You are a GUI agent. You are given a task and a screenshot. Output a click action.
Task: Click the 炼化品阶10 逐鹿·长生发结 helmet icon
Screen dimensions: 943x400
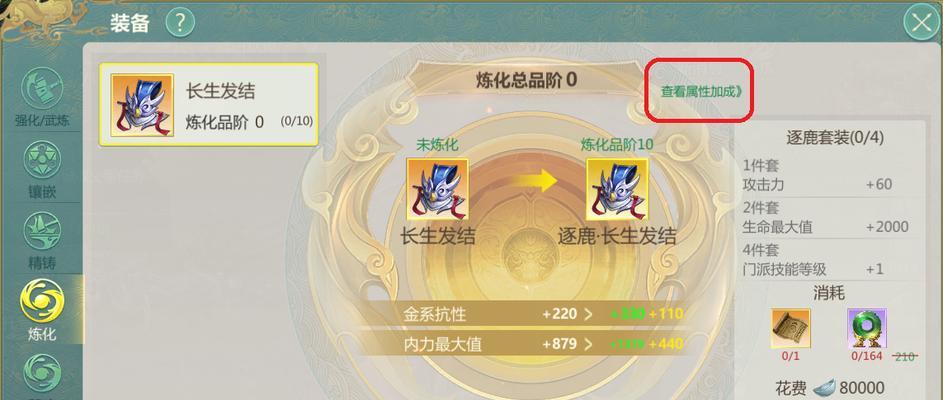617,189
